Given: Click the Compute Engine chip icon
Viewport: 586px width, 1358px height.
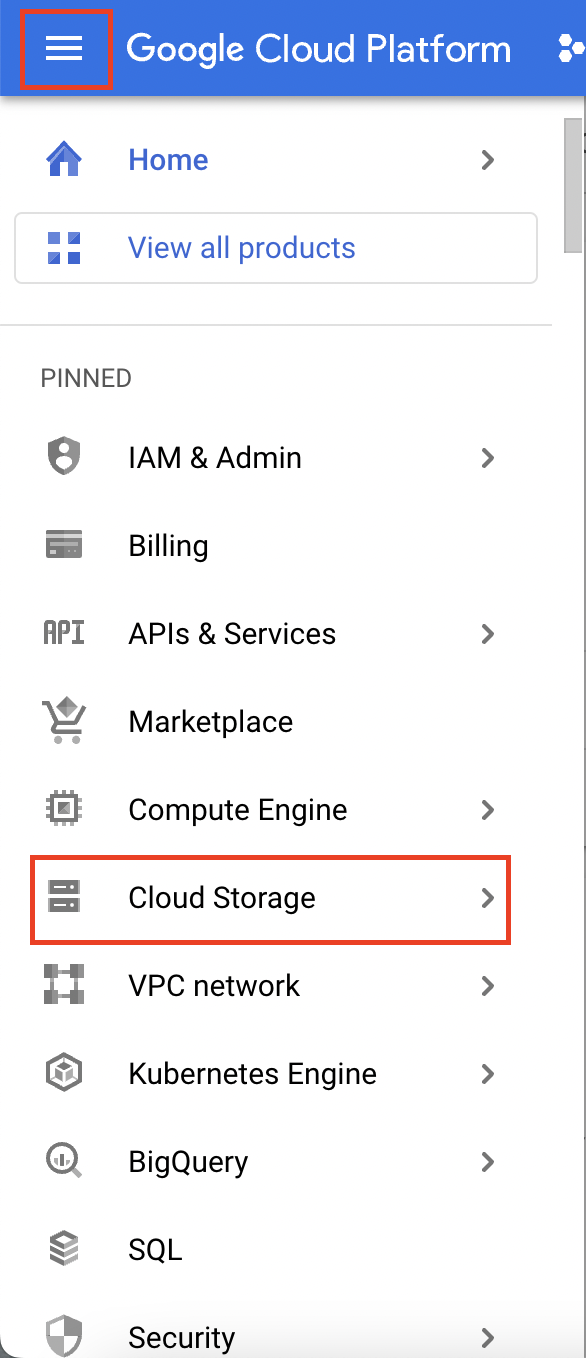Looking at the screenshot, I should tap(64, 810).
